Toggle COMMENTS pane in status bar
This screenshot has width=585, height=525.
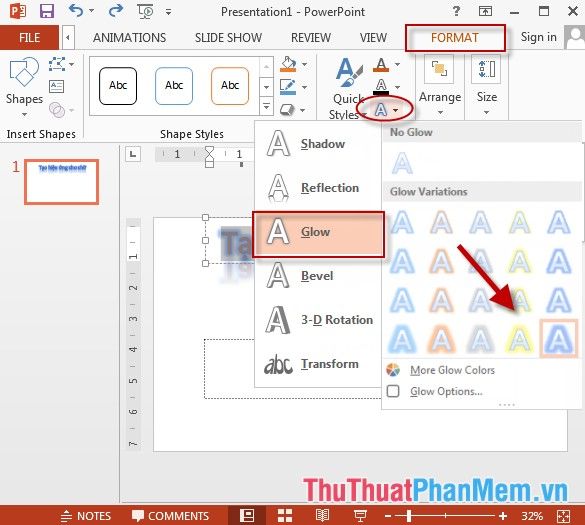tap(170, 516)
